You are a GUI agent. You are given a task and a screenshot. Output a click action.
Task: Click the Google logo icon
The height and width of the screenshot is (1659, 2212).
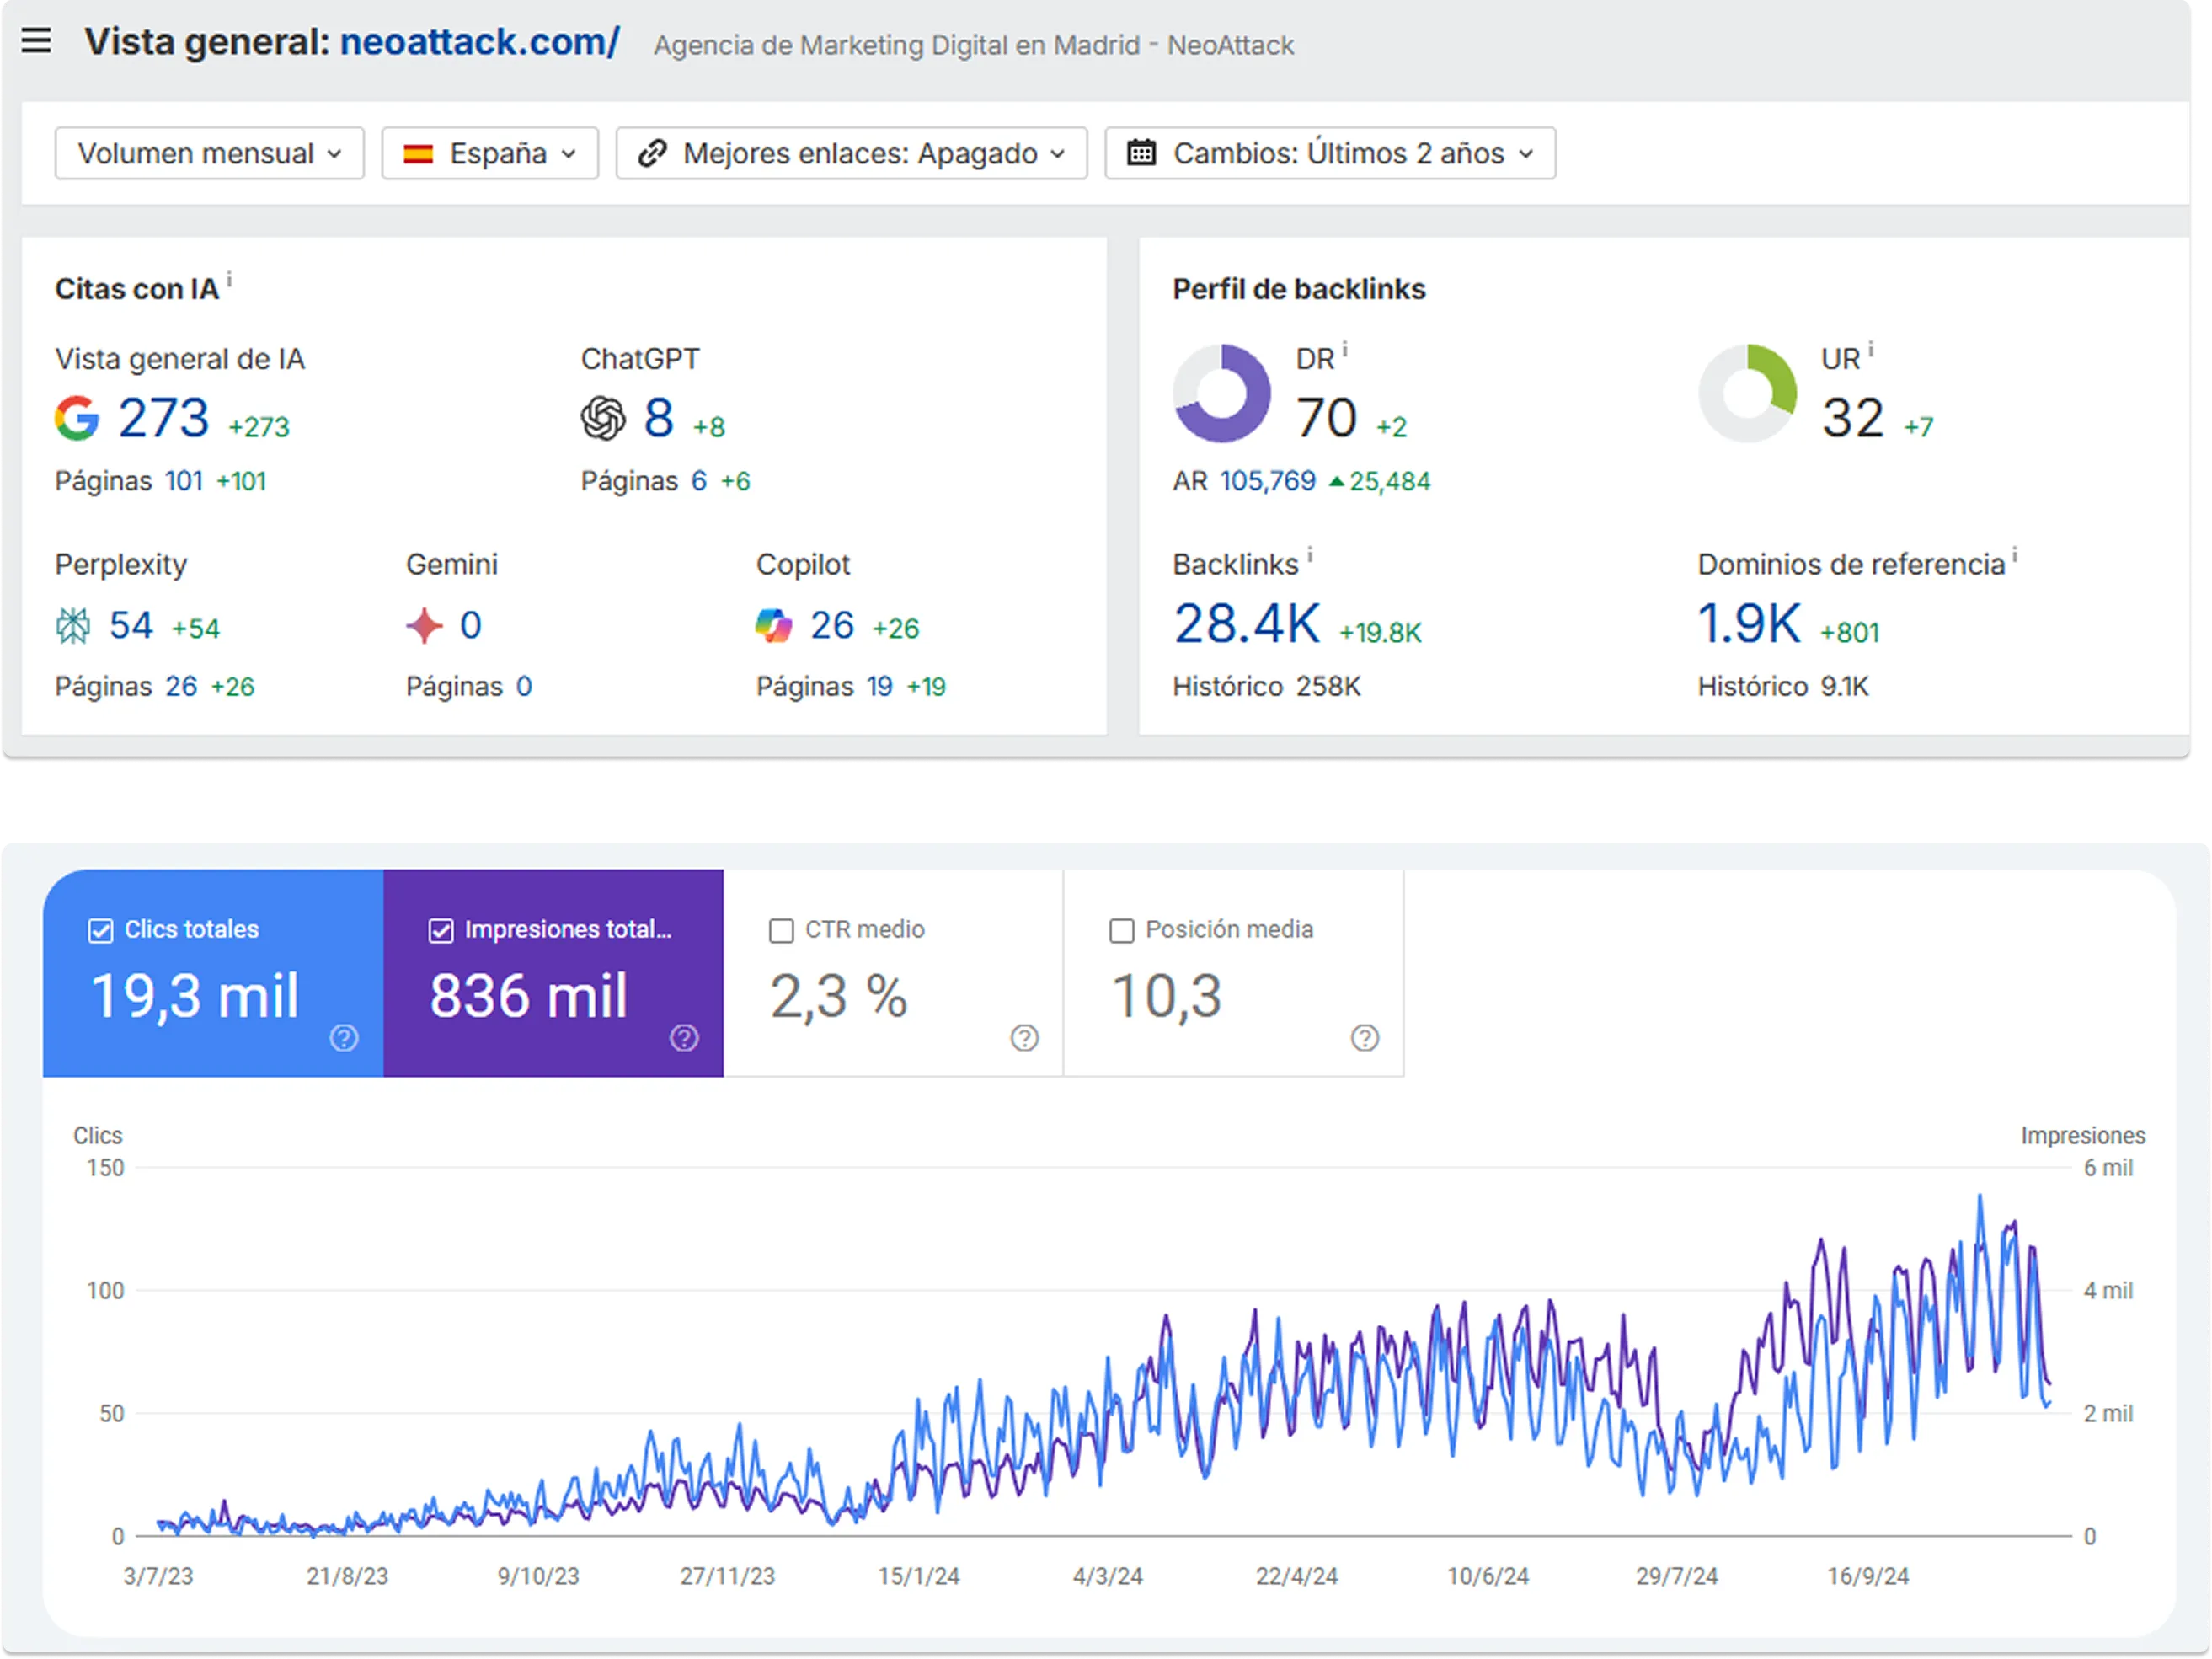(x=77, y=418)
